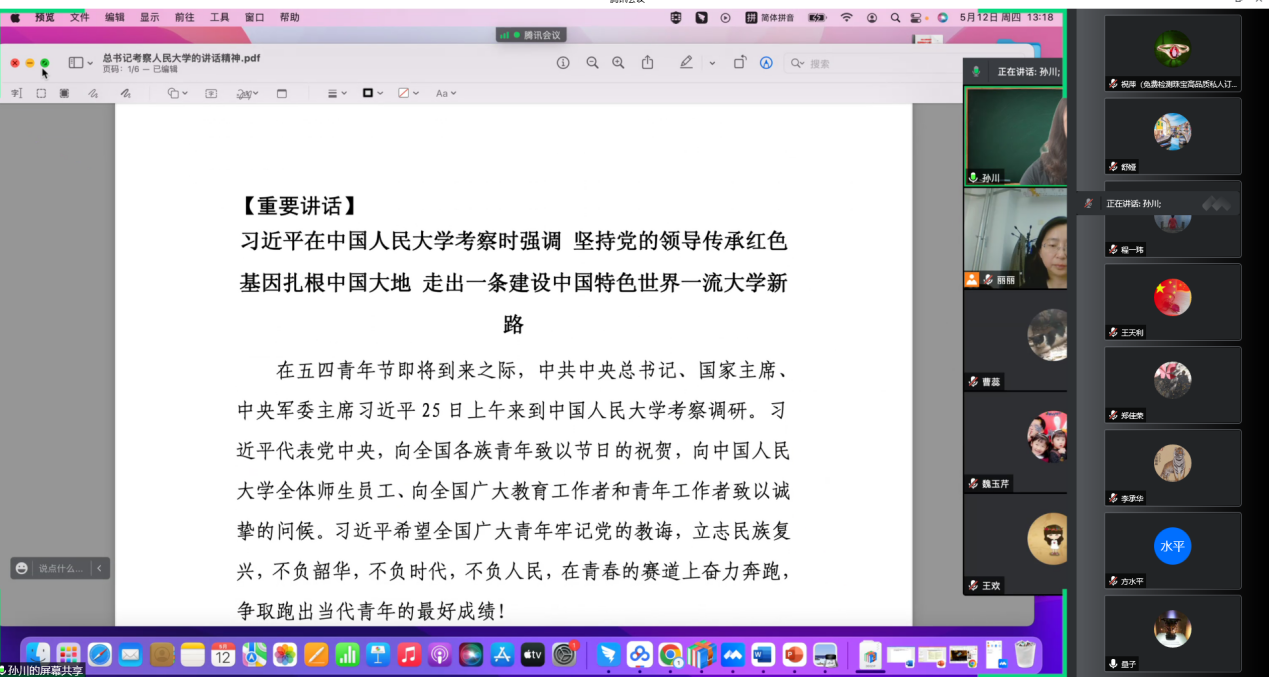Viewport: 1269px width, 677px height.
Task: Select the text selection tool
Action: pyautogui.click(x=16, y=93)
